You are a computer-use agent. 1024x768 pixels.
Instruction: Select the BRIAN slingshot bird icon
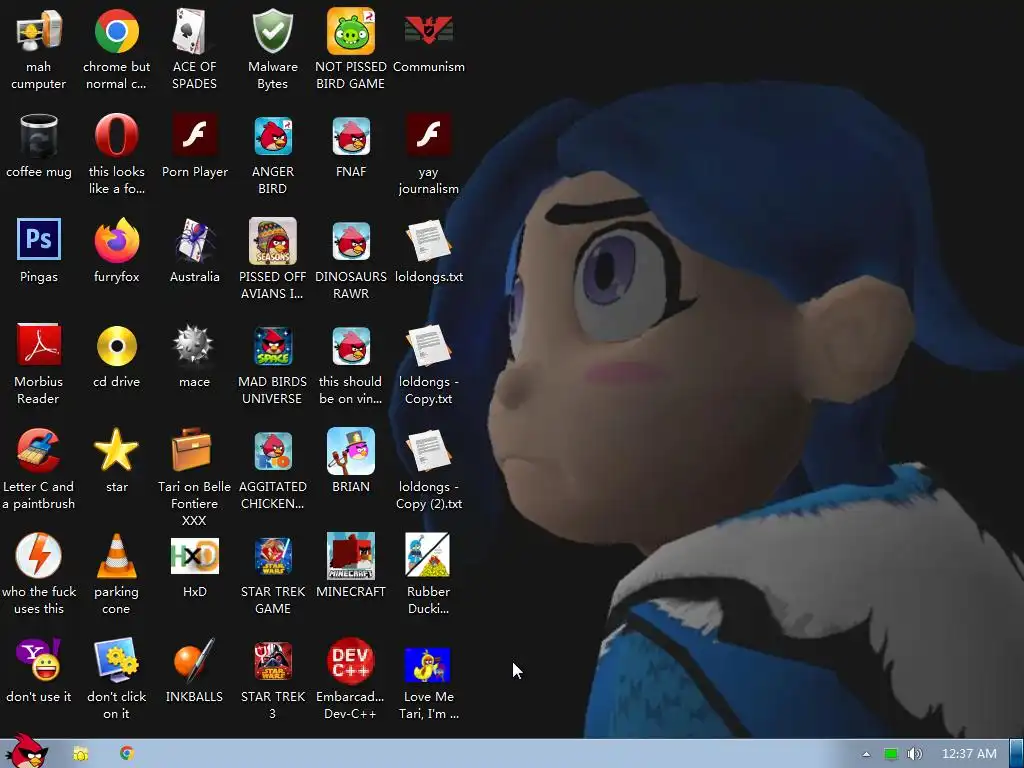click(x=351, y=451)
